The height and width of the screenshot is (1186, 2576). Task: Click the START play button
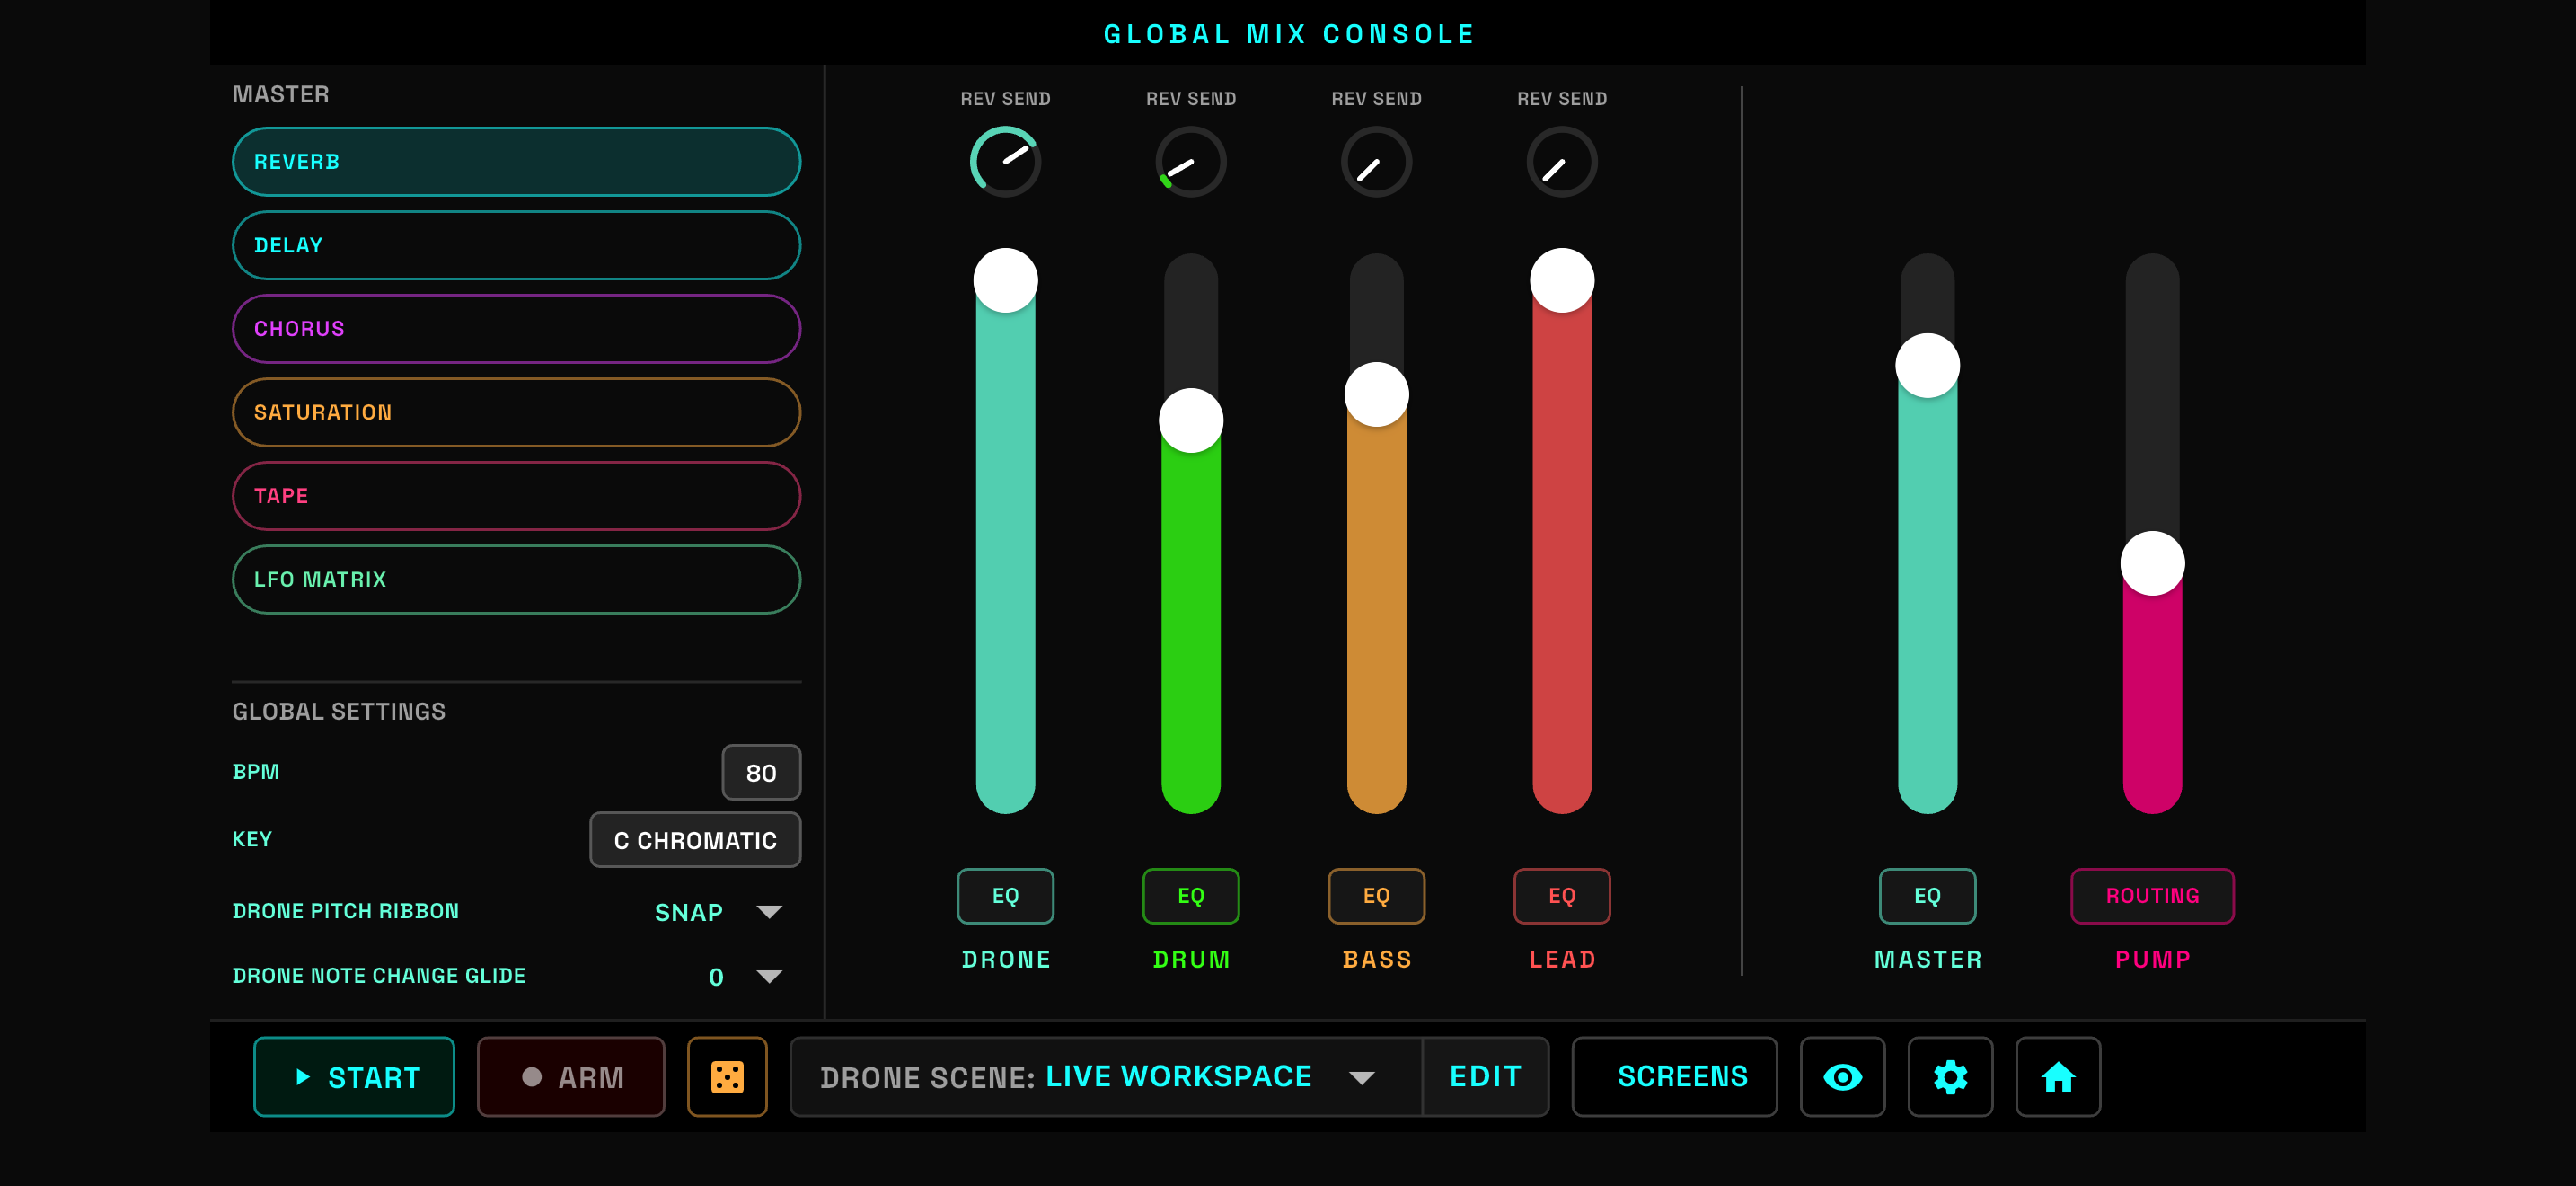[354, 1077]
